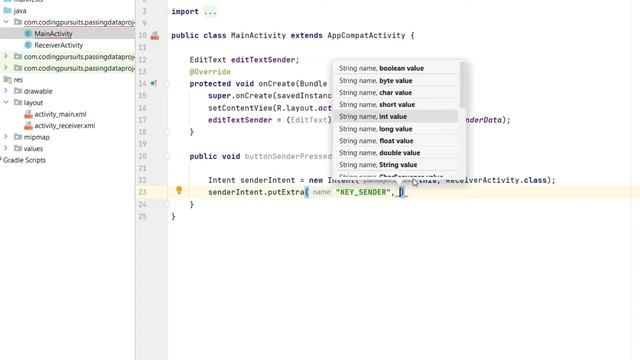Click the drawable folder icon
Viewport: 640px width, 360px height.
[x=18, y=91]
